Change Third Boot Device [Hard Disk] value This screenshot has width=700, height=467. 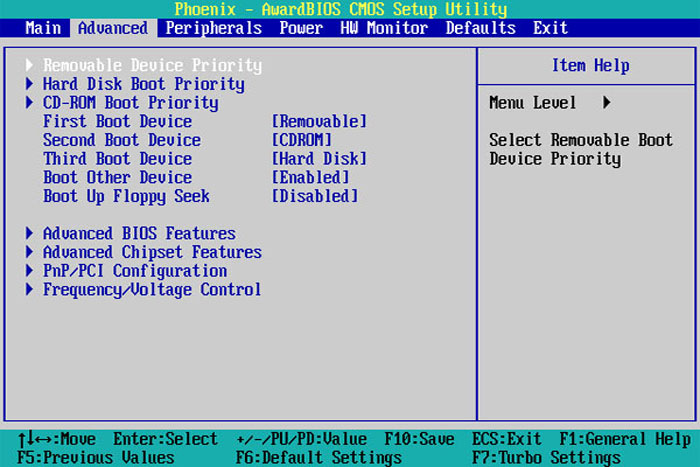tap(319, 159)
